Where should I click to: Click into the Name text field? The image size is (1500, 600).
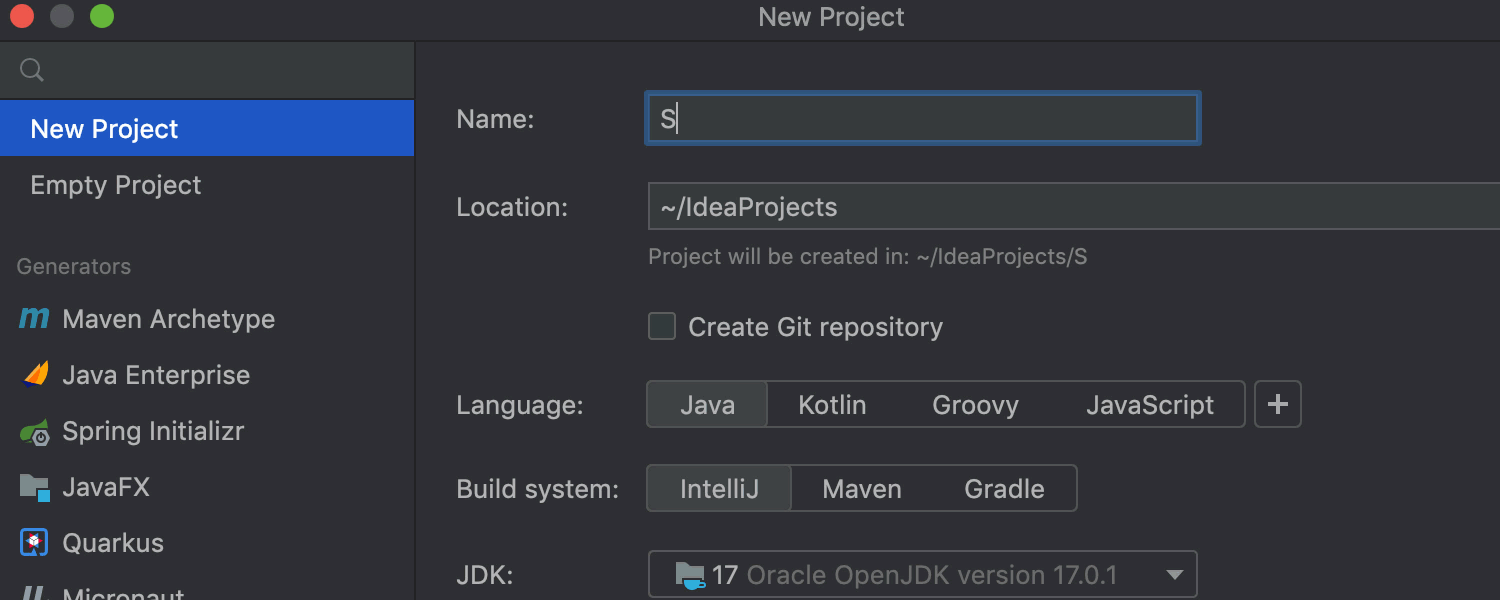point(920,120)
